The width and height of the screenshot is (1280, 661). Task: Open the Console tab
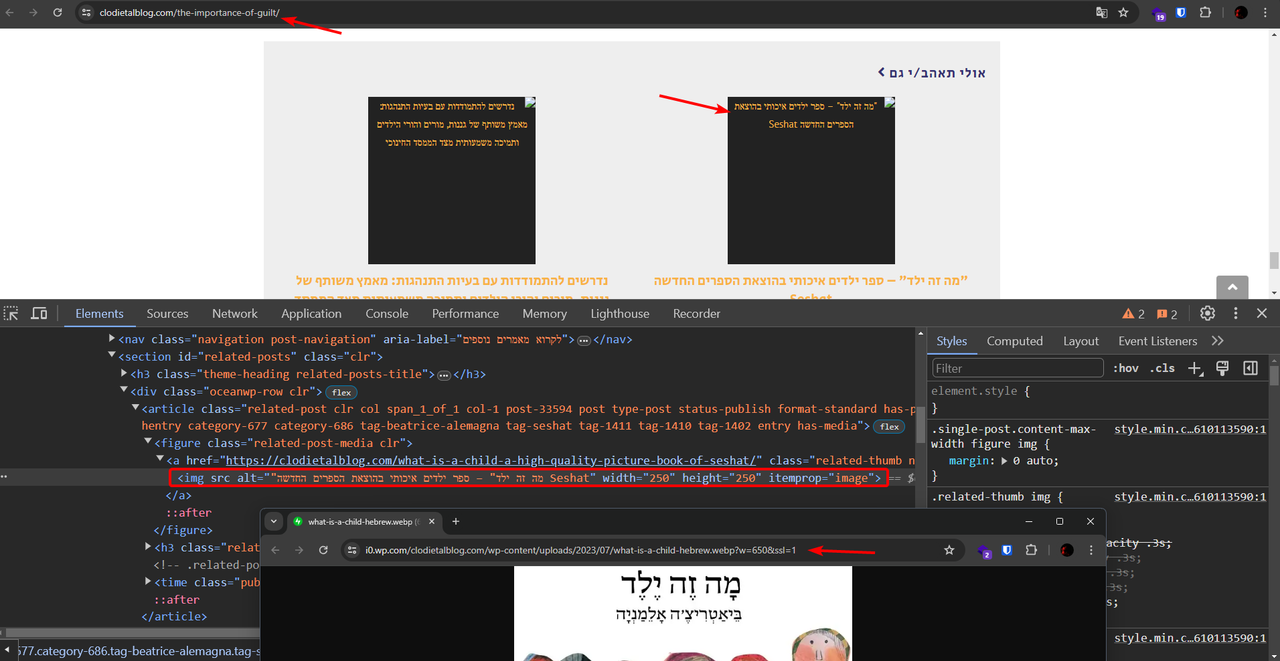[387, 313]
